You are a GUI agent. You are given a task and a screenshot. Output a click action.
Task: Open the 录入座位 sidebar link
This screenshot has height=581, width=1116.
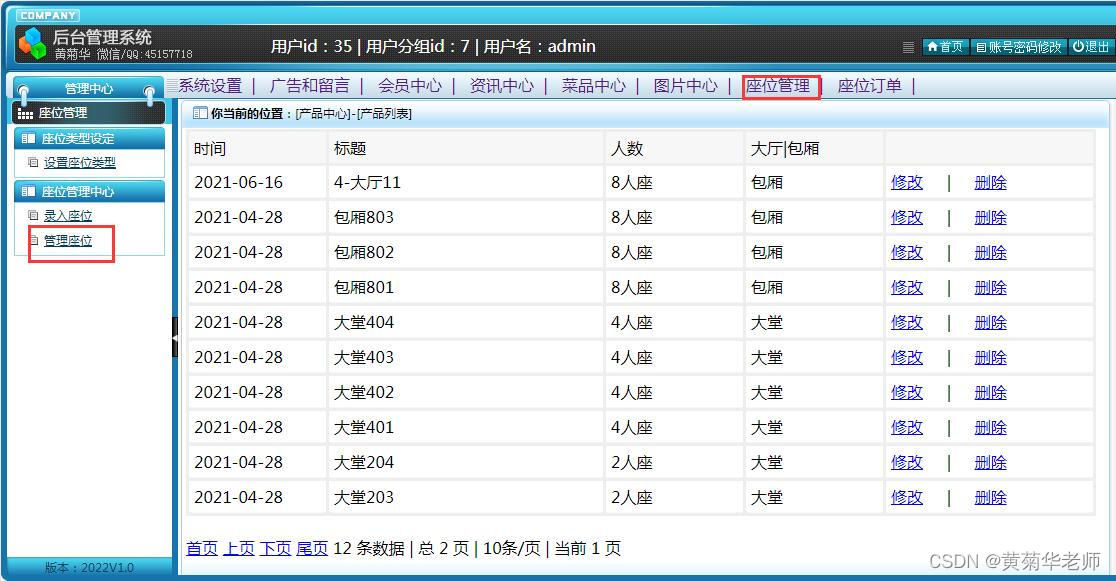68,215
